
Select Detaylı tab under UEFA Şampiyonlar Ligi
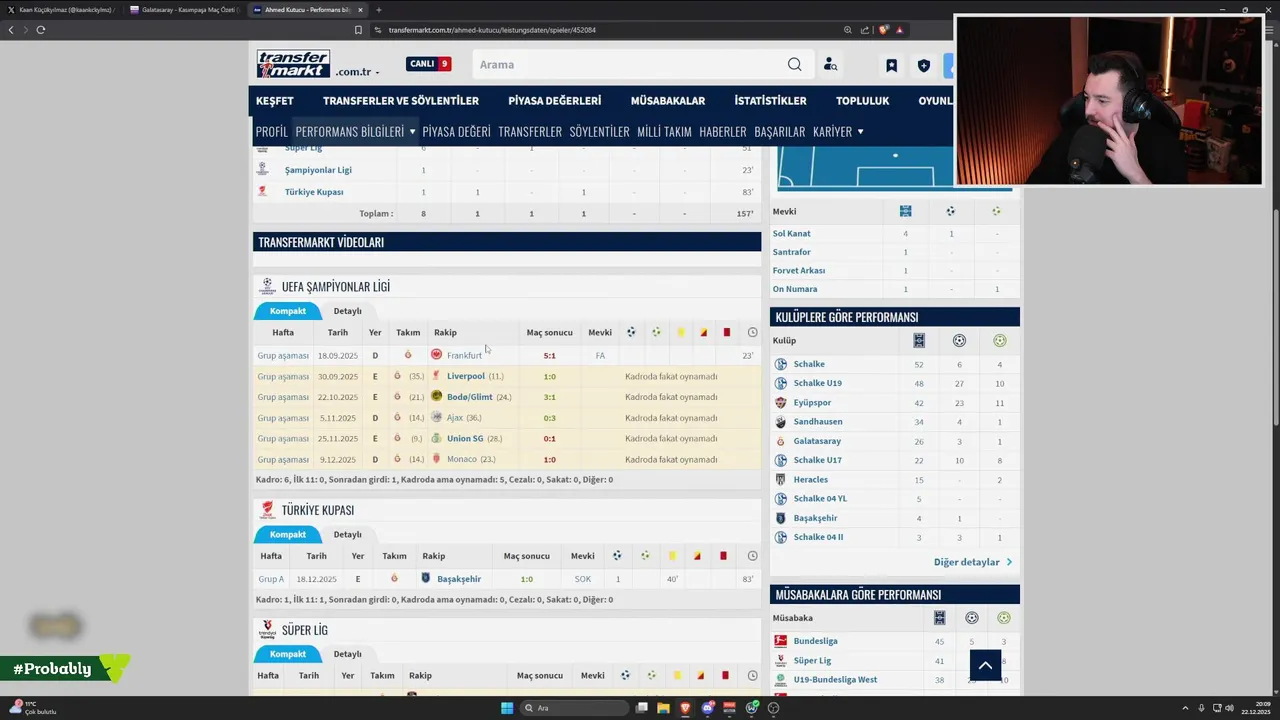347,311
